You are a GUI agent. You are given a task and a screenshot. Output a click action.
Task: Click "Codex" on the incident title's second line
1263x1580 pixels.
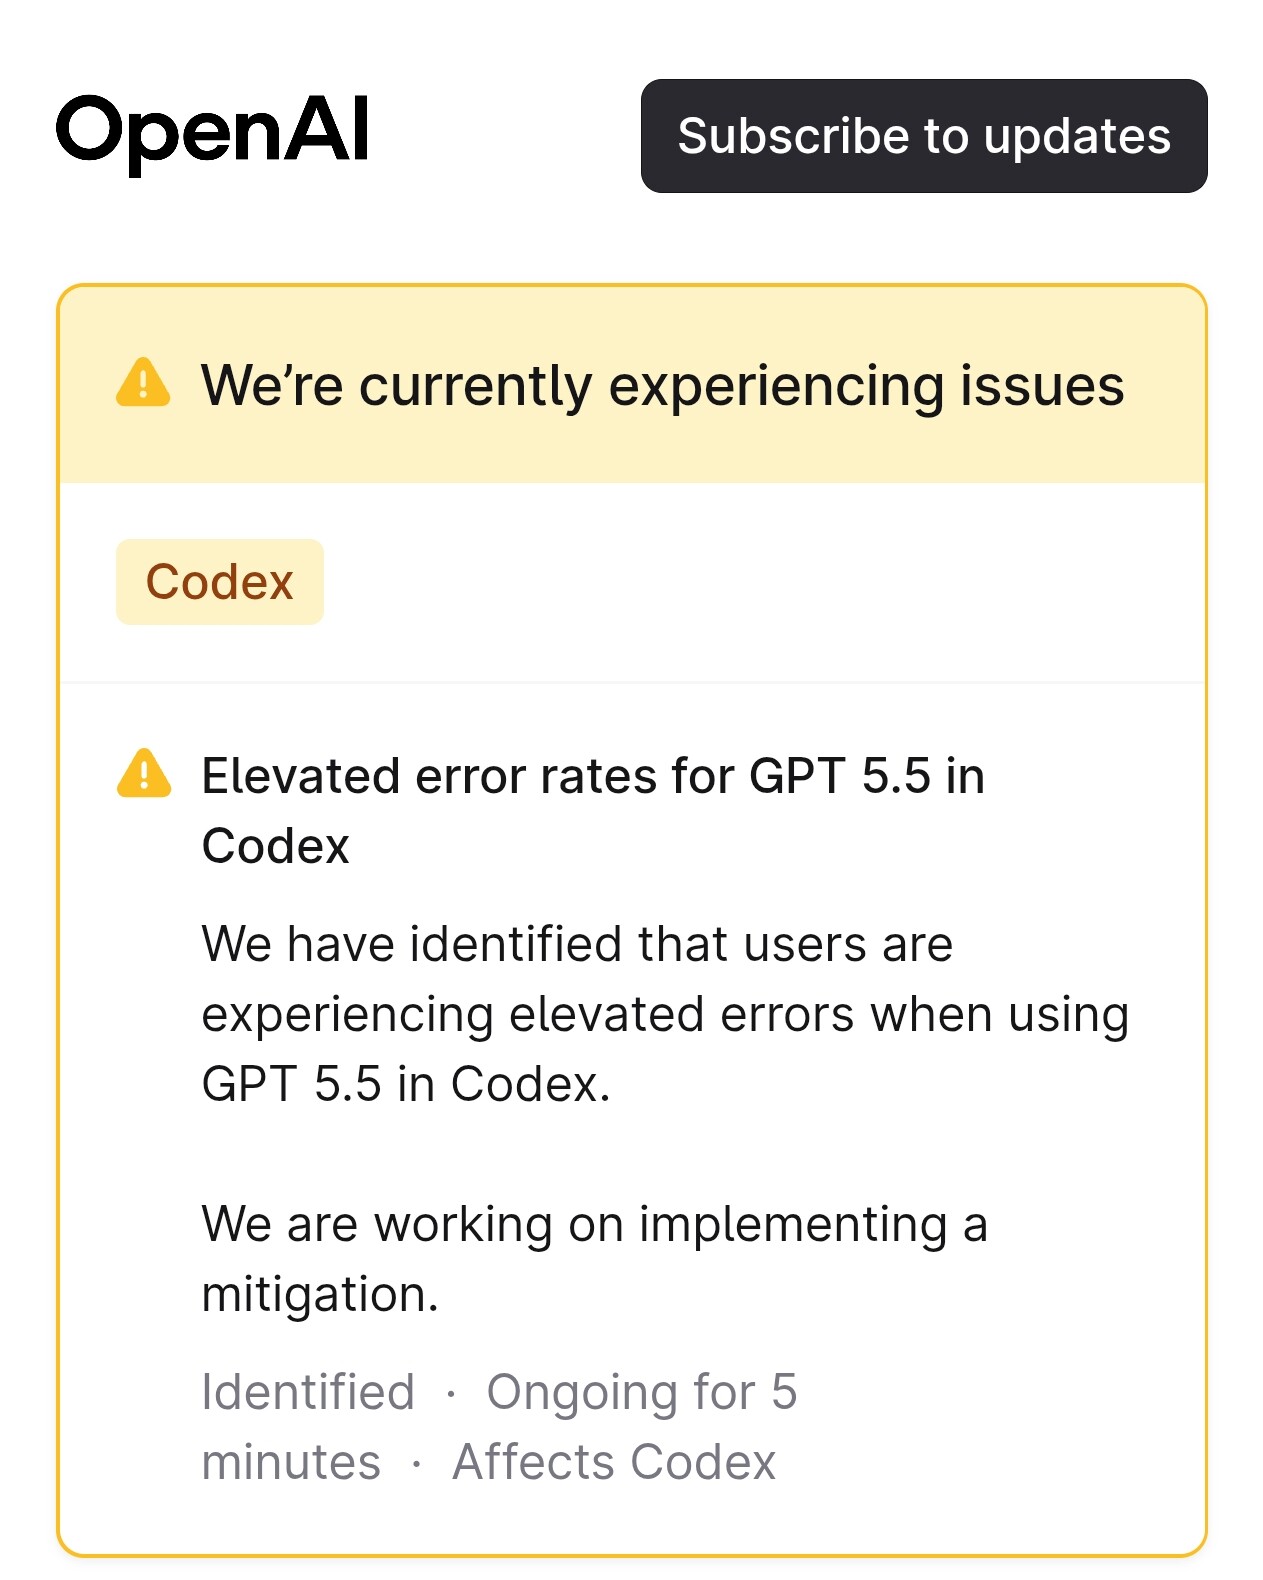coord(275,846)
